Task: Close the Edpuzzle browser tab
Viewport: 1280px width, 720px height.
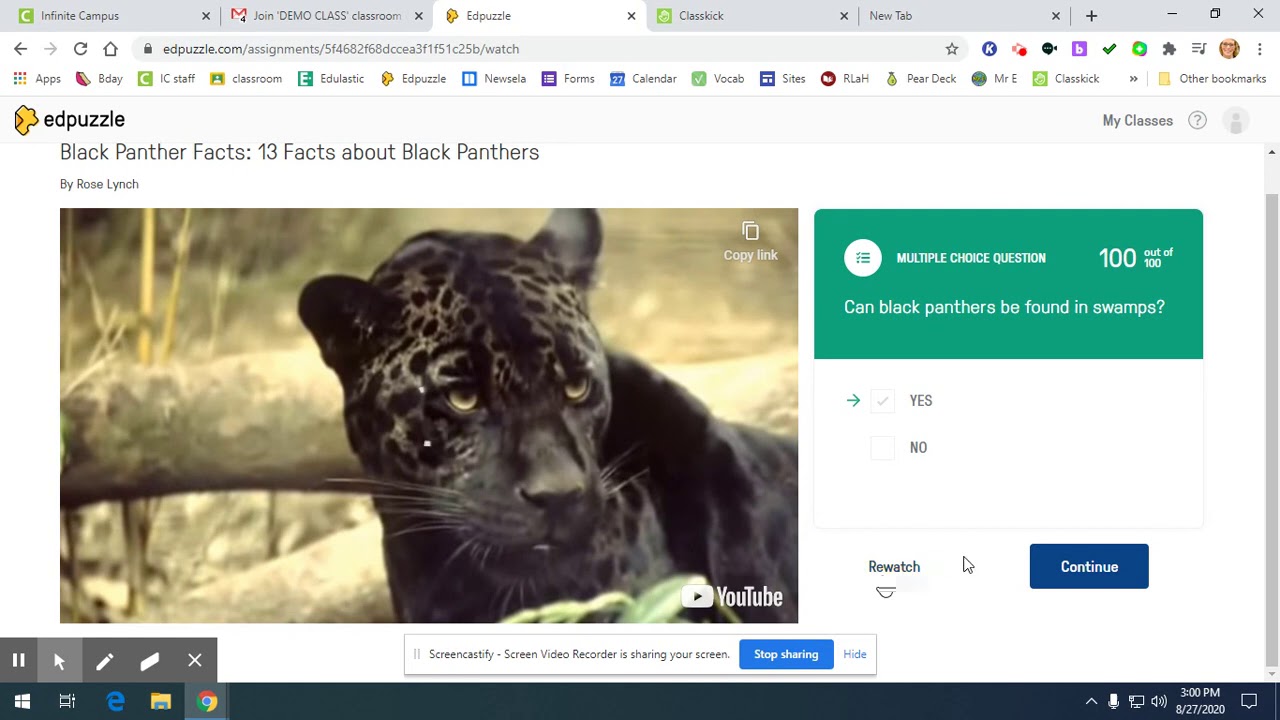Action: (x=631, y=16)
